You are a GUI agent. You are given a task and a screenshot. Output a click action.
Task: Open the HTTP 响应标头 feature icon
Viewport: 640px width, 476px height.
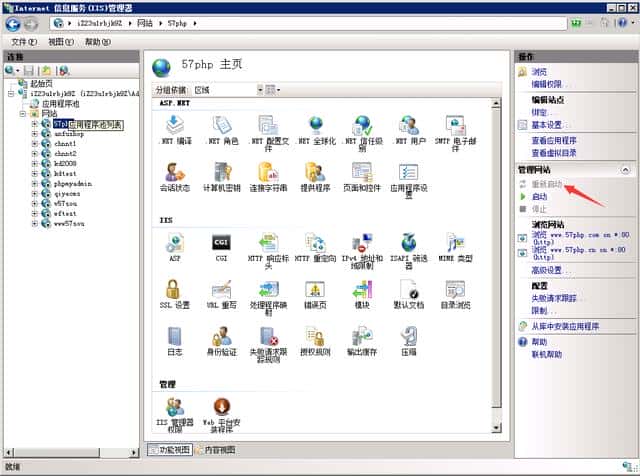tap(268, 242)
